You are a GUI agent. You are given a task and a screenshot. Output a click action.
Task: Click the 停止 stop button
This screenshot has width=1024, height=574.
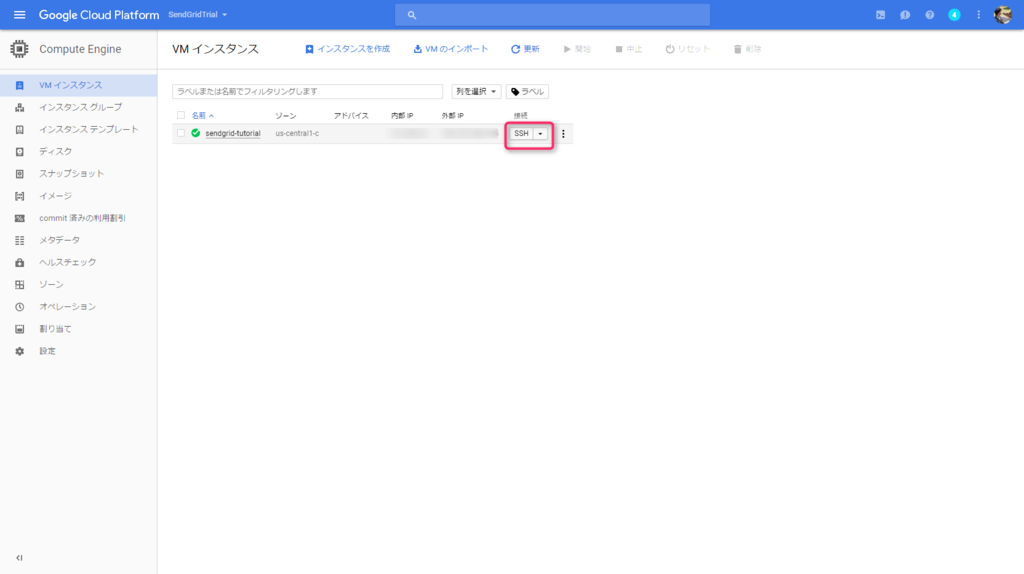pyautogui.click(x=628, y=49)
